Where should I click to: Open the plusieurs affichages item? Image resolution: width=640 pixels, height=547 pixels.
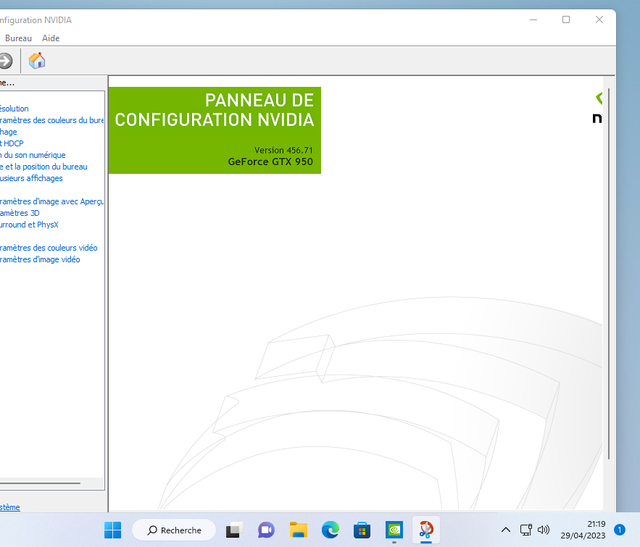click(31, 178)
